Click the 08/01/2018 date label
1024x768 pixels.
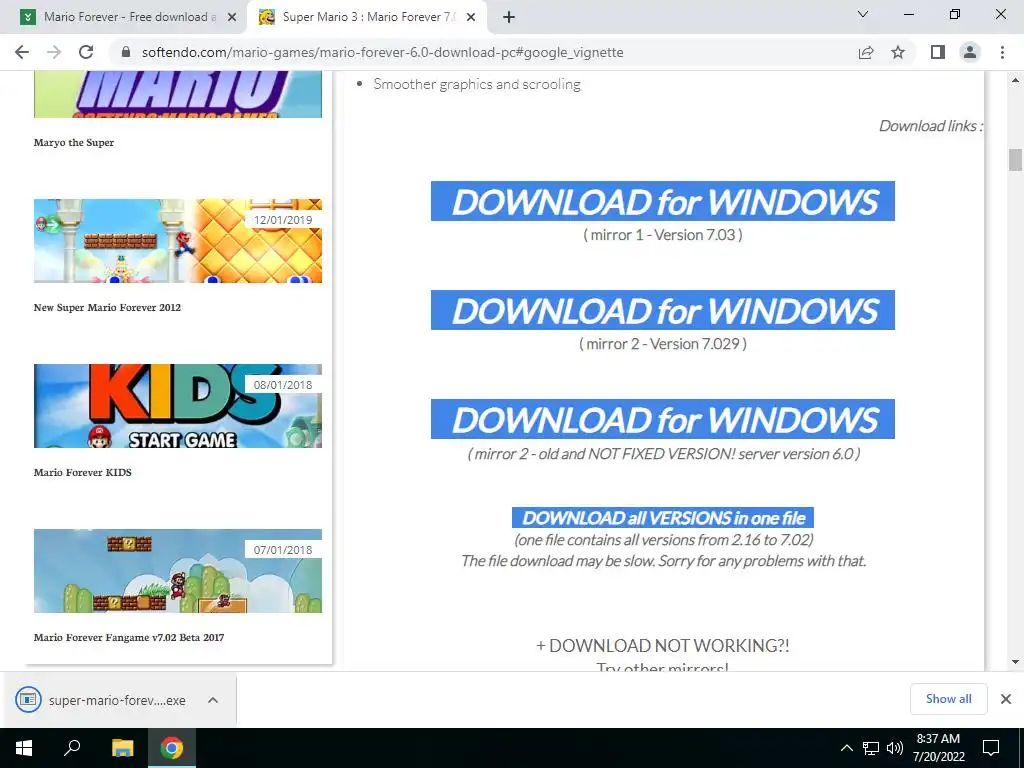click(x=283, y=385)
